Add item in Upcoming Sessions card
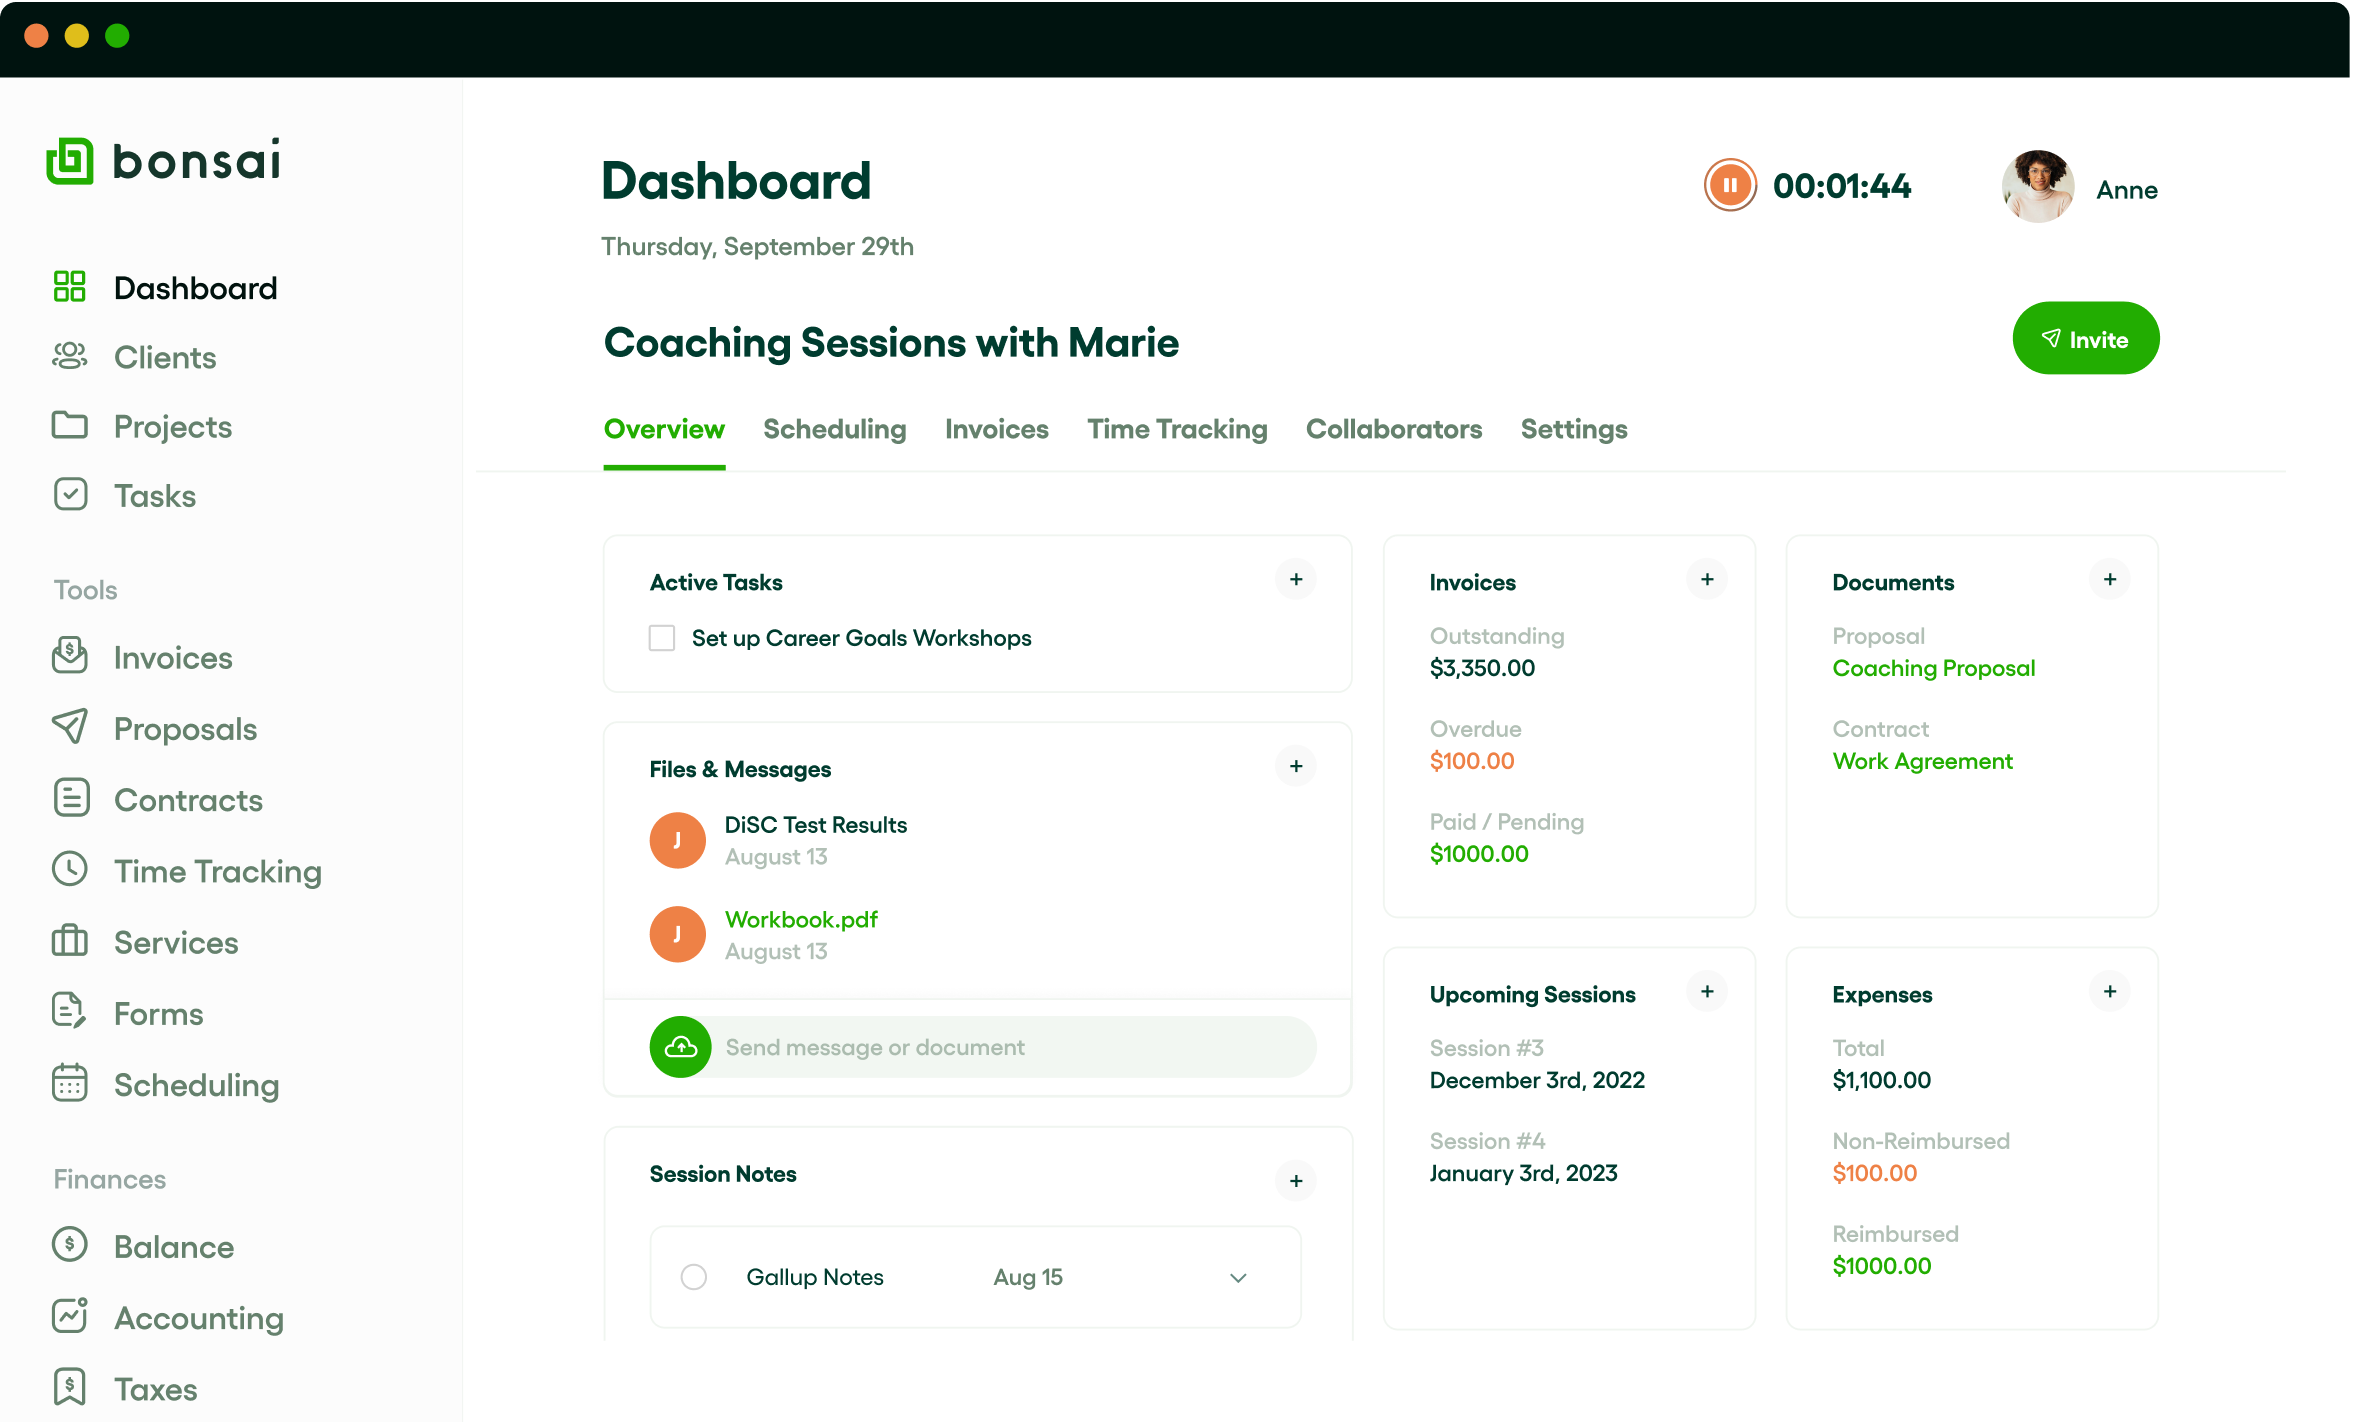Image resolution: width=2354 pixels, height=1423 pixels. [x=1707, y=992]
